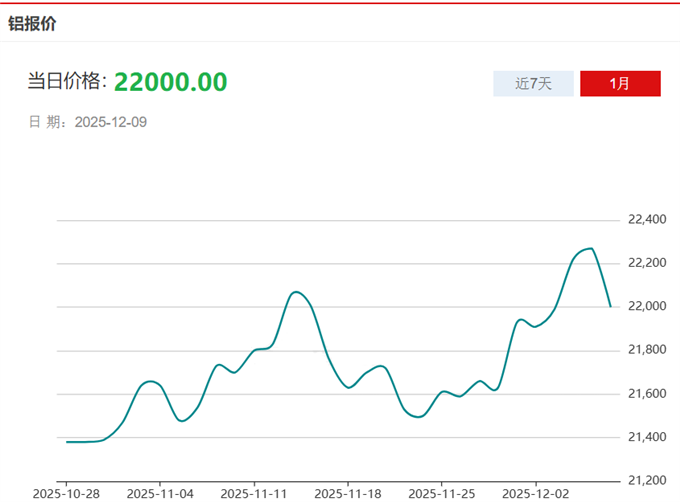Click the 21,600 y-axis value
The image size is (680, 502).
pos(646,394)
